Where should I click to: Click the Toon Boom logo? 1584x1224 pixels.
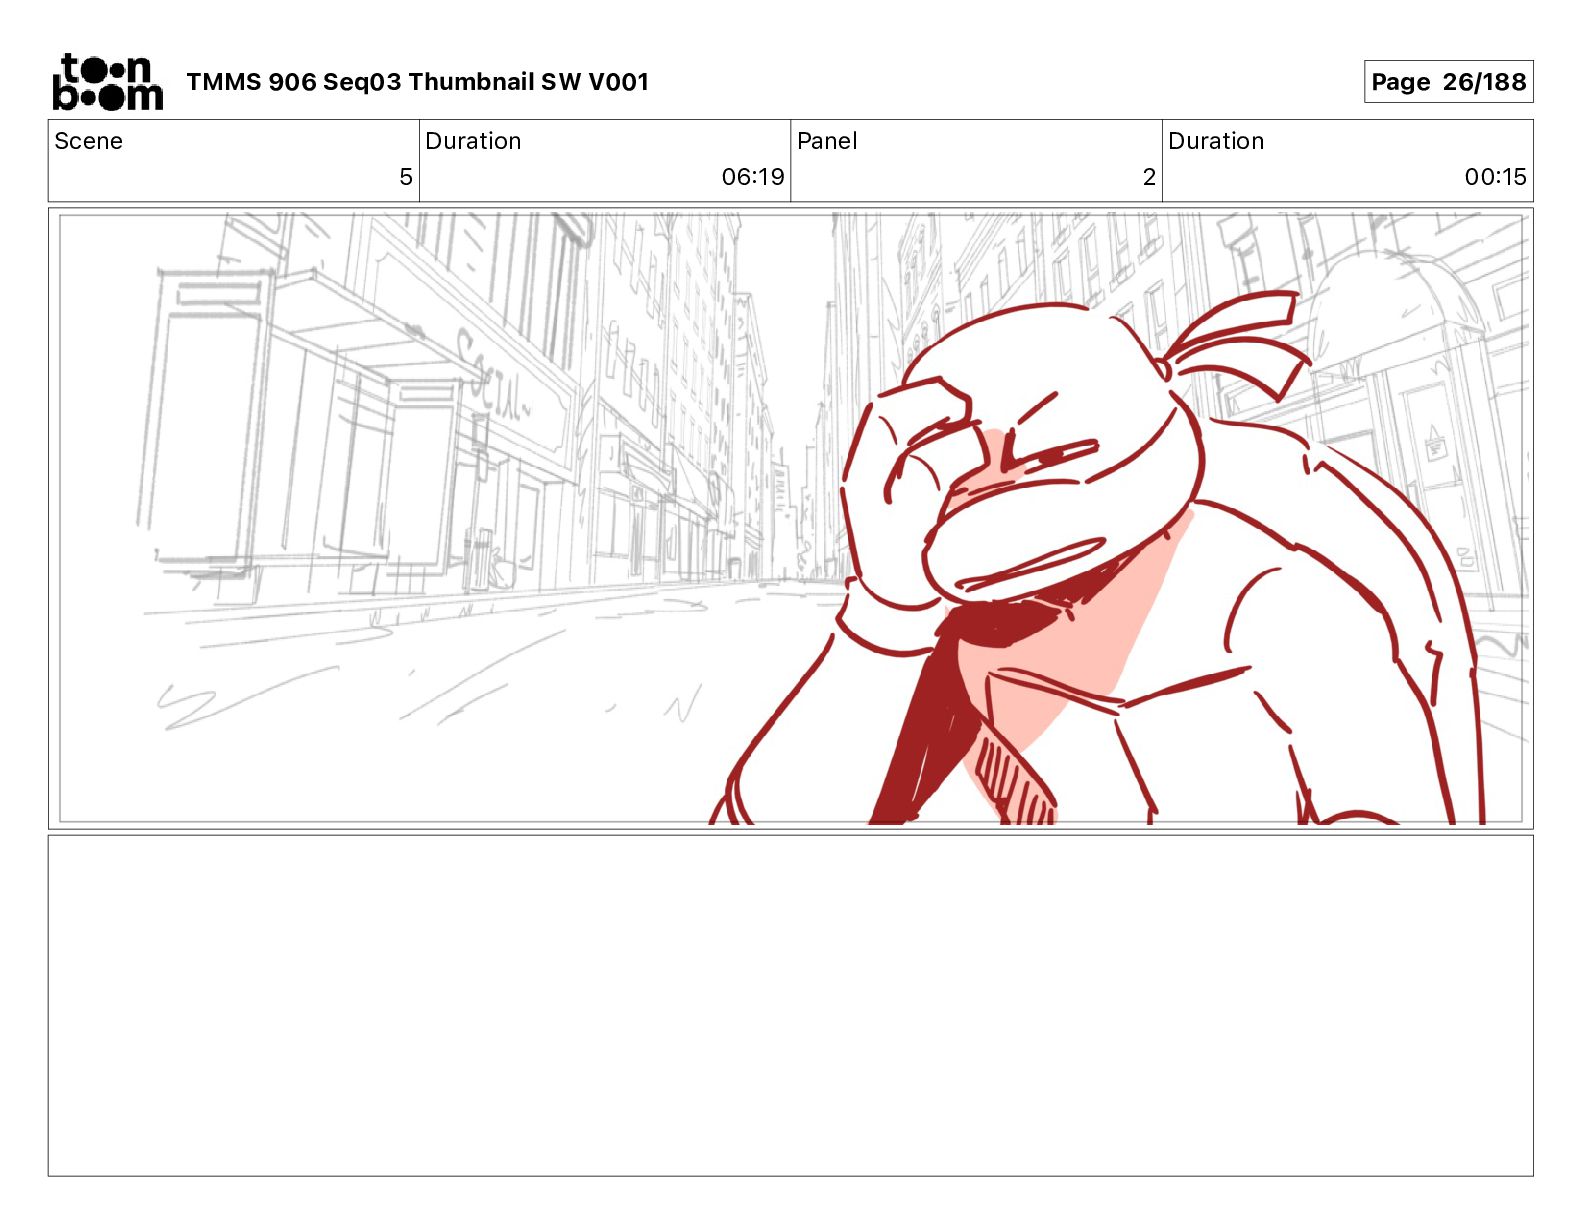108,82
